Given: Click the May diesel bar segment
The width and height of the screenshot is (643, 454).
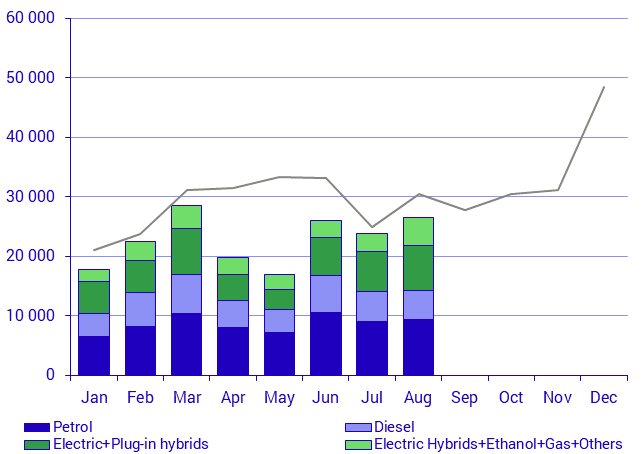Looking at the screenshot, I should pos(279,321).
